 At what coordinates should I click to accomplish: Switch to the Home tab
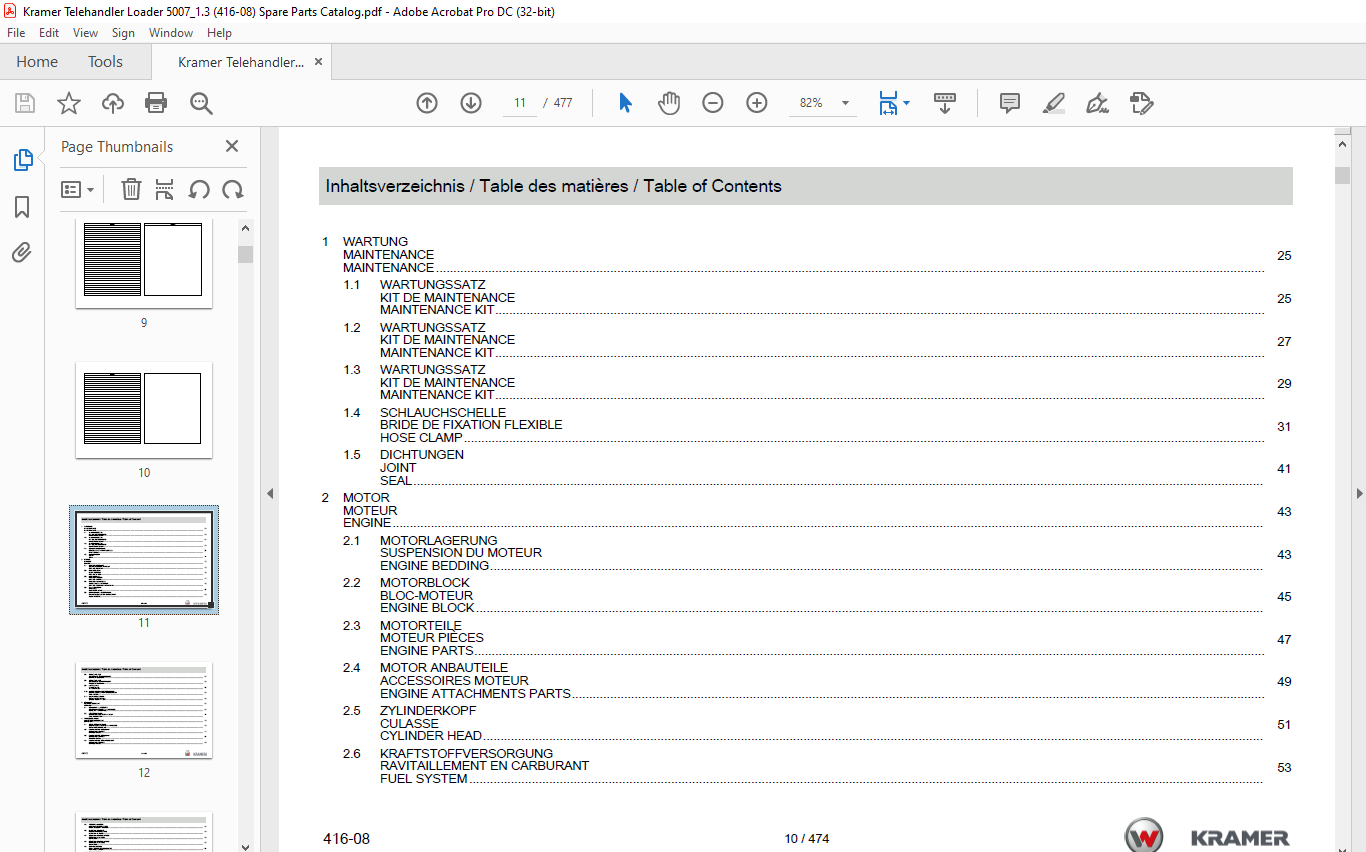pyautogui.click(x=37, y=62)
